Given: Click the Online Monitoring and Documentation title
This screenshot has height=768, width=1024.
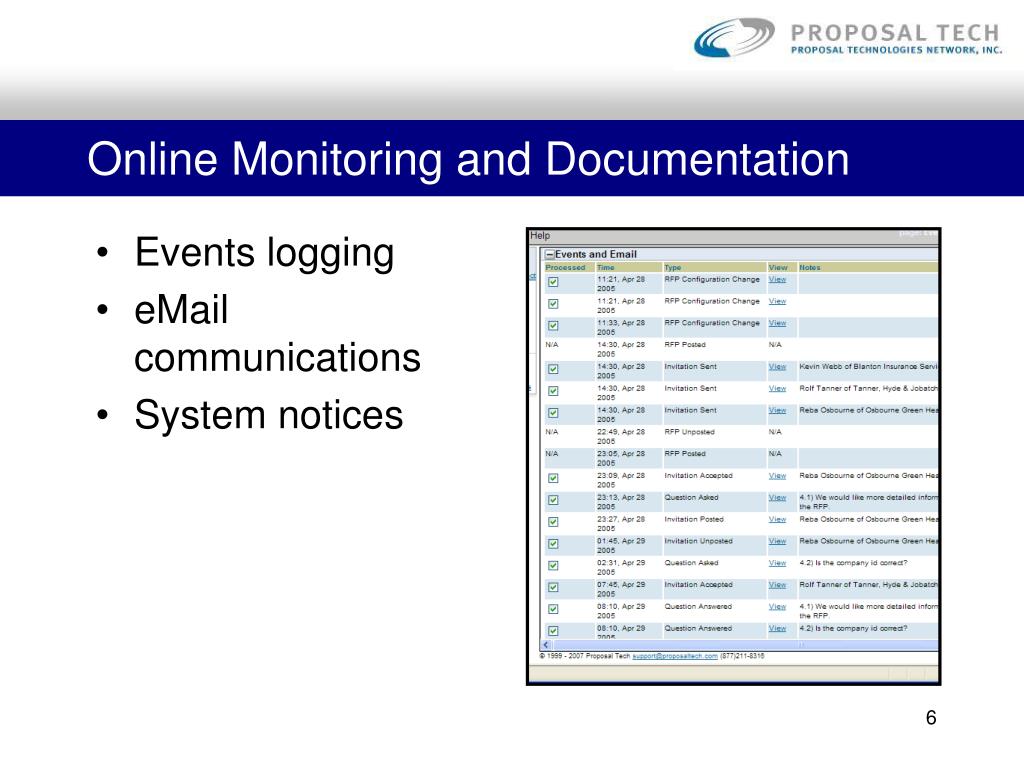Looking at the screenshot, I should (x=468, y=159).
